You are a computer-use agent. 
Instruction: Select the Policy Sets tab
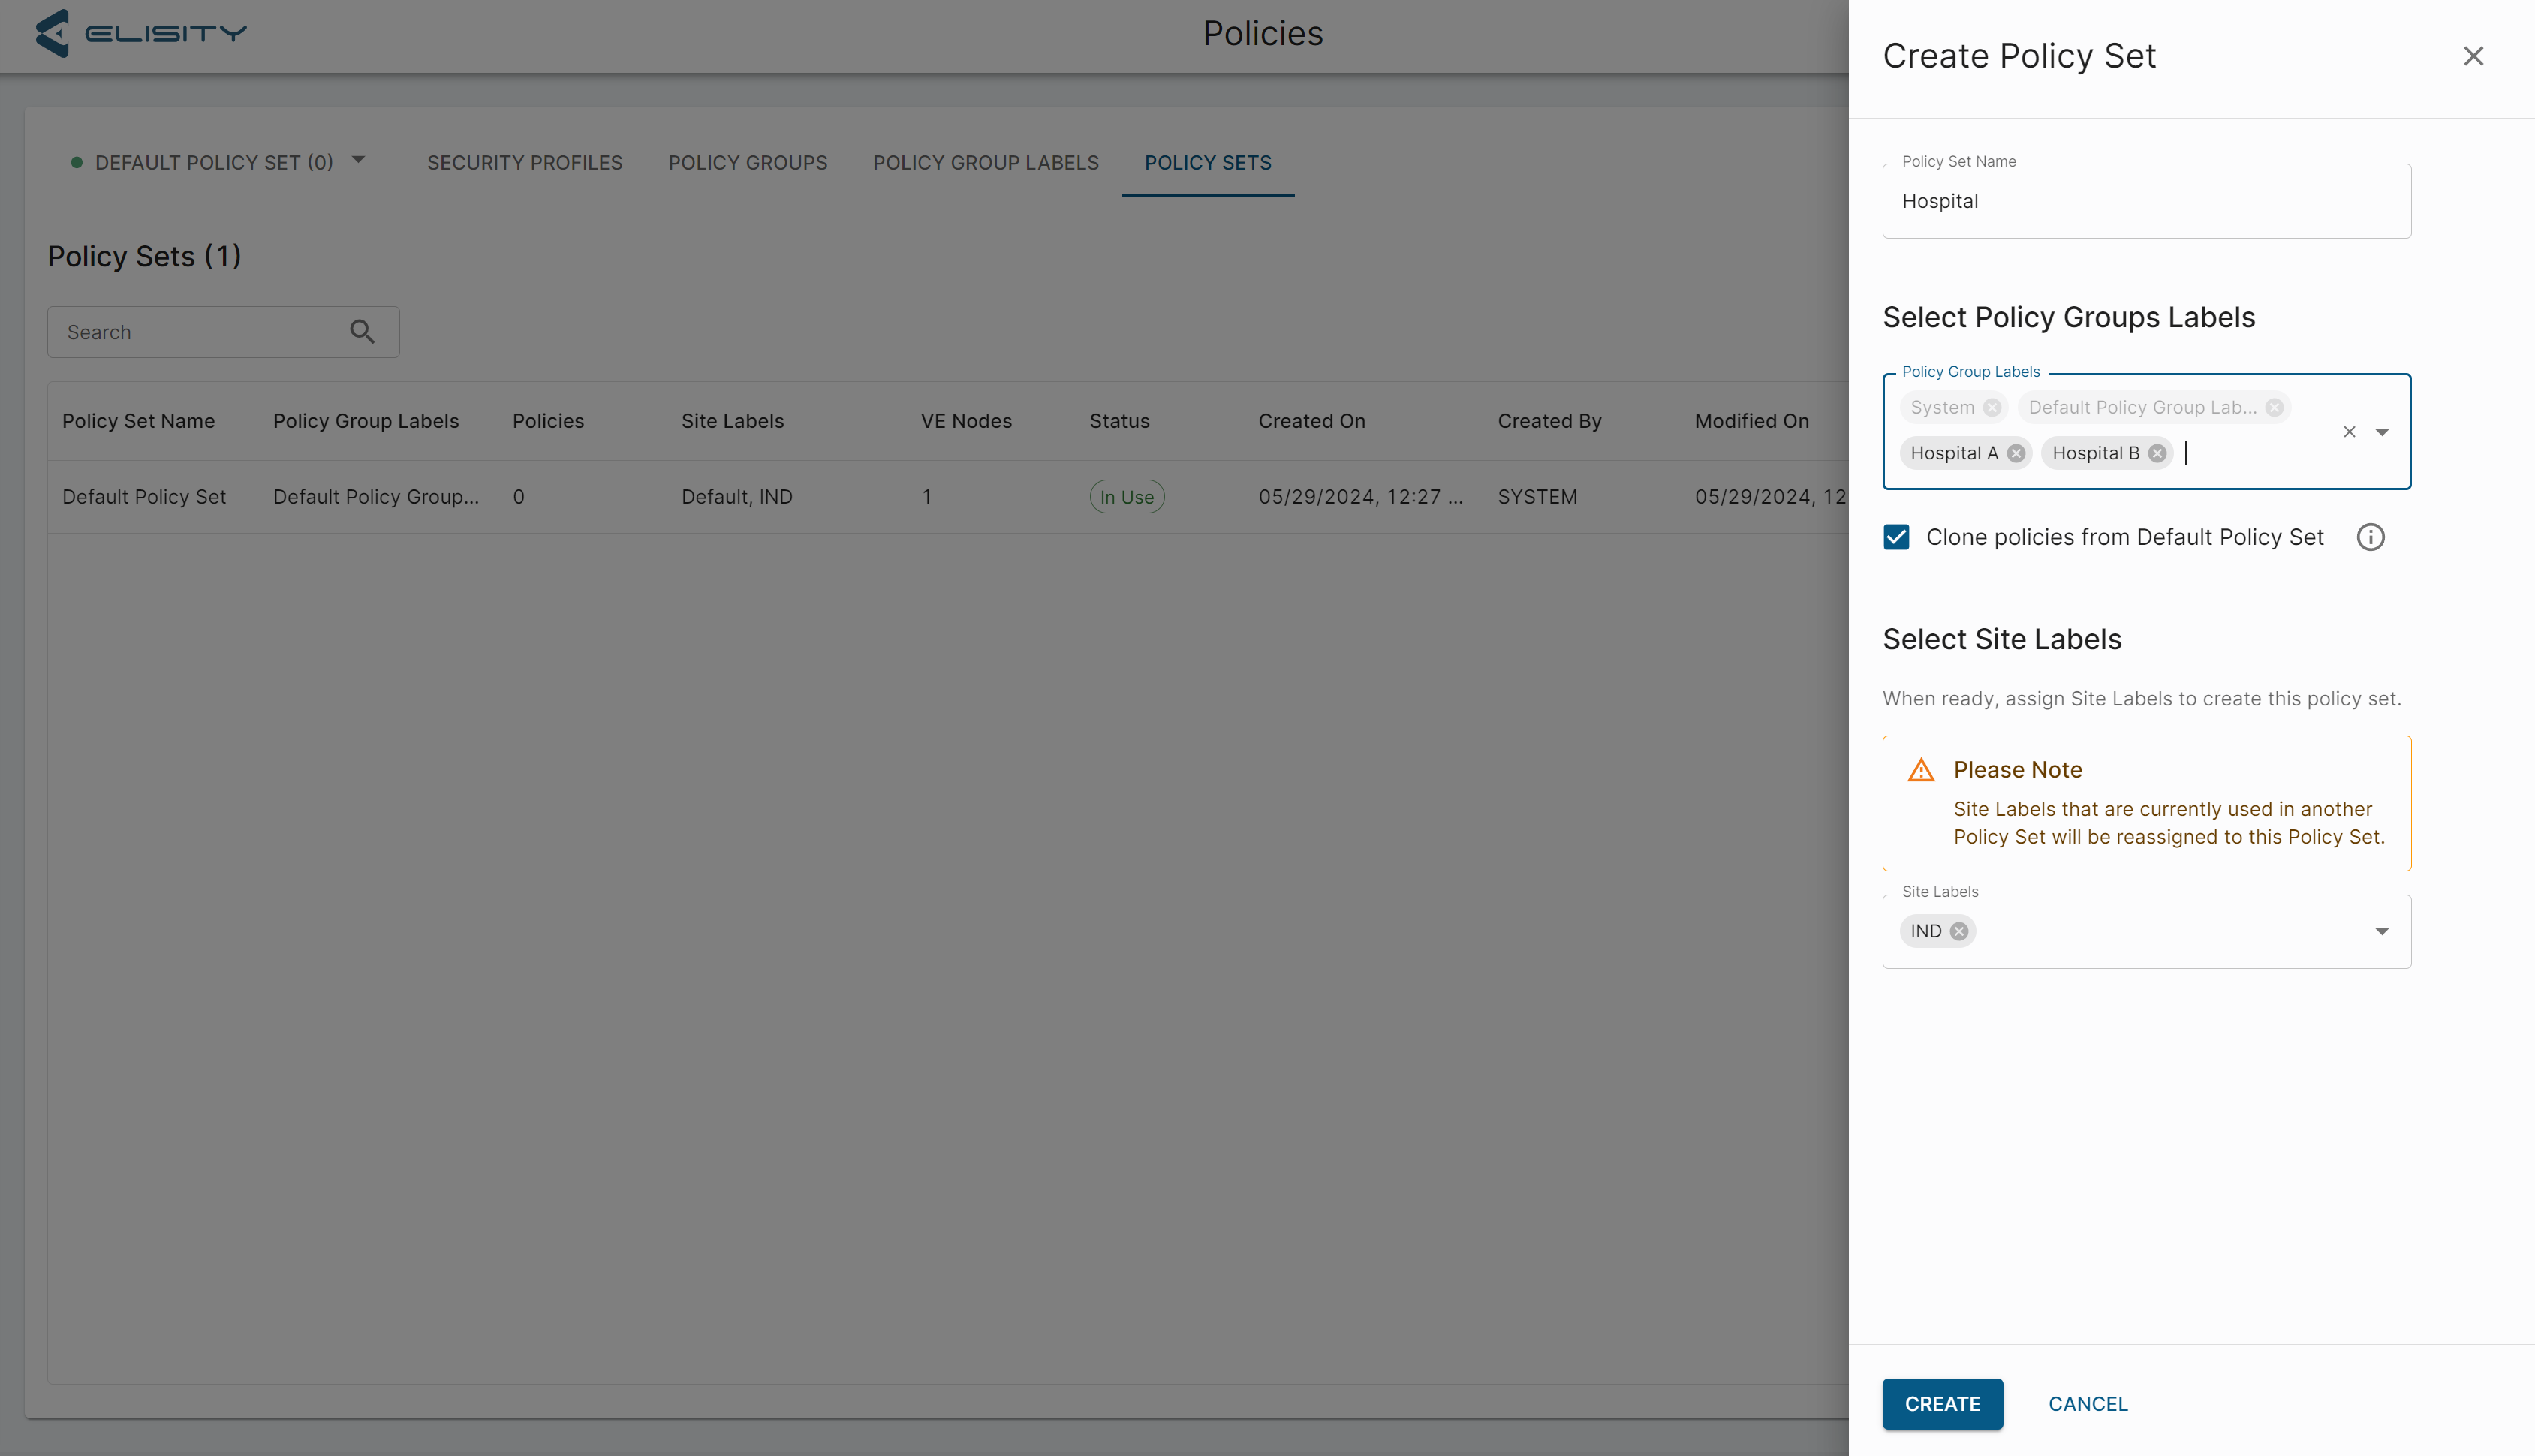click(1208, 162)
